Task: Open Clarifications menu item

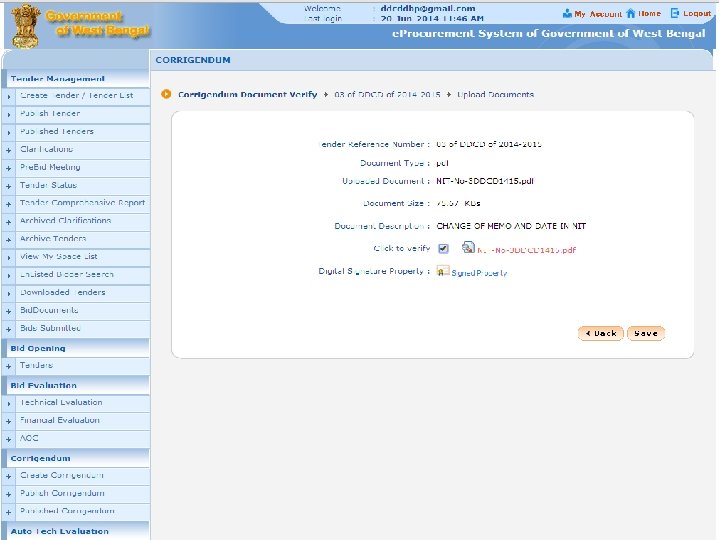Action: (x=46, y=149)
